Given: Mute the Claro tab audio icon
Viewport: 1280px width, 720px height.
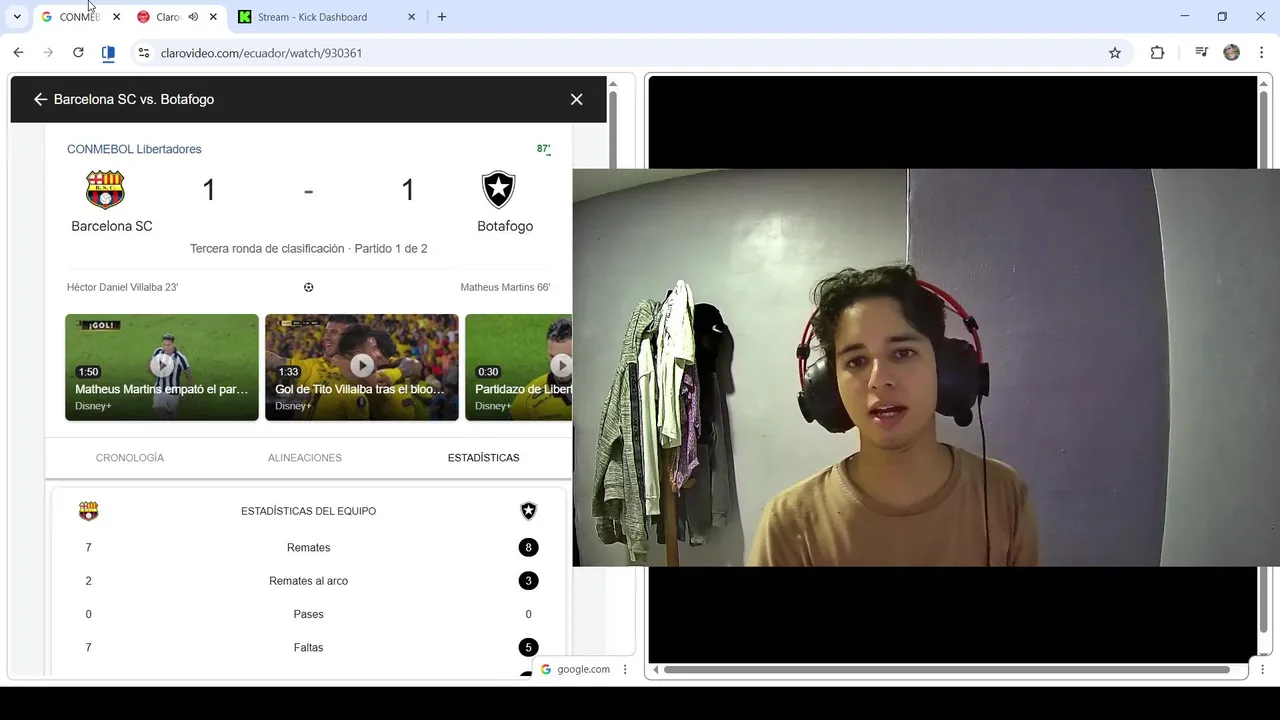Looking at the screenshot, I should pyautogui.click(x=193, y=17).
